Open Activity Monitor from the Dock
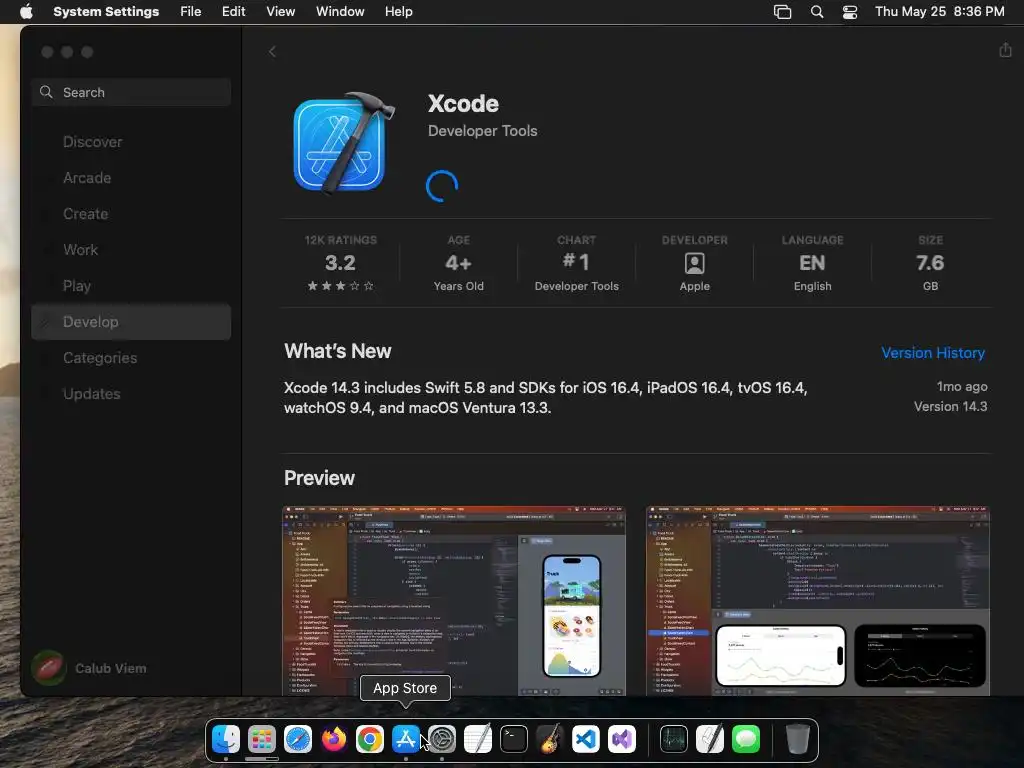 (674, 739)
